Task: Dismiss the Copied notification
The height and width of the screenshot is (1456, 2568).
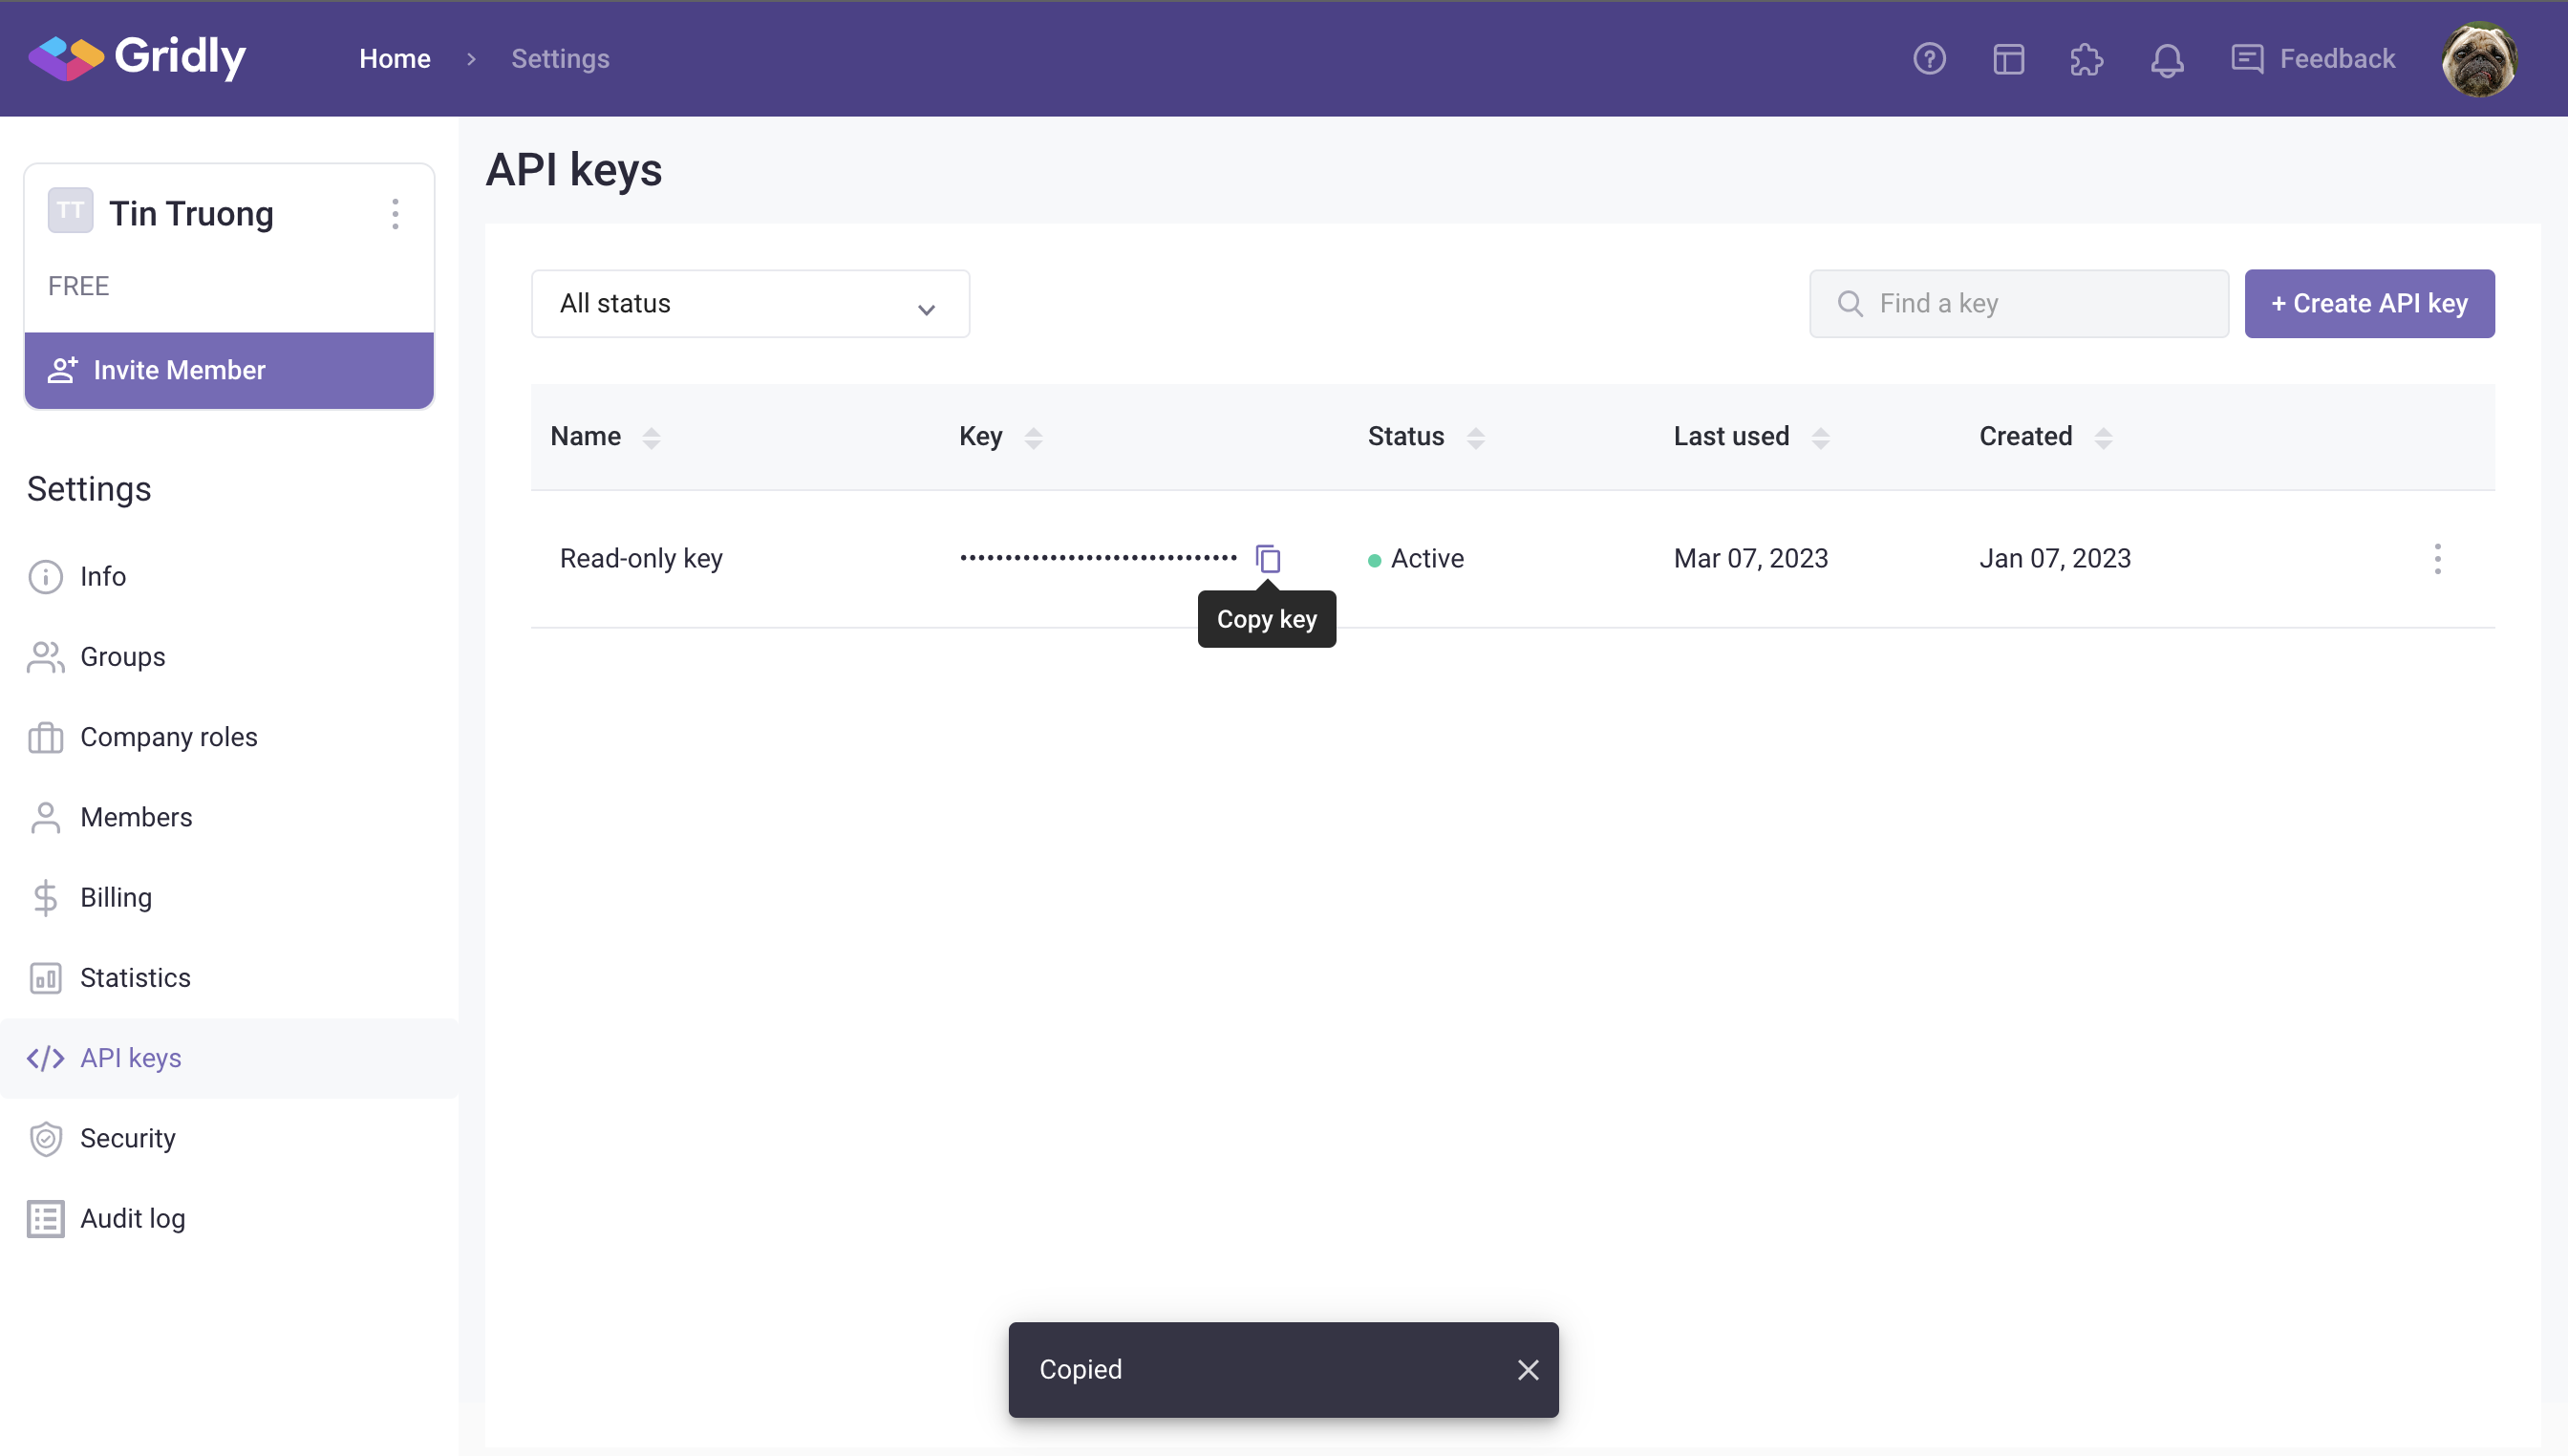Action: coord(1527,1369)
